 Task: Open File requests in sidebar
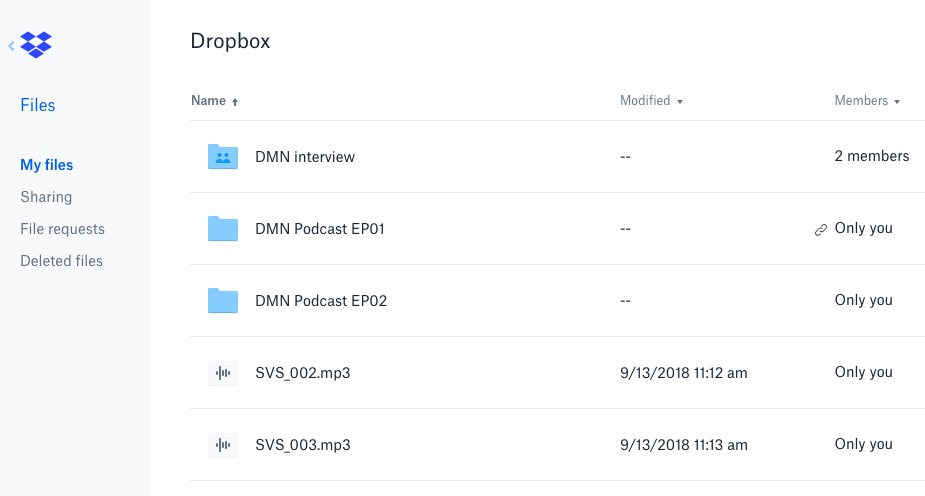(63, 229)
